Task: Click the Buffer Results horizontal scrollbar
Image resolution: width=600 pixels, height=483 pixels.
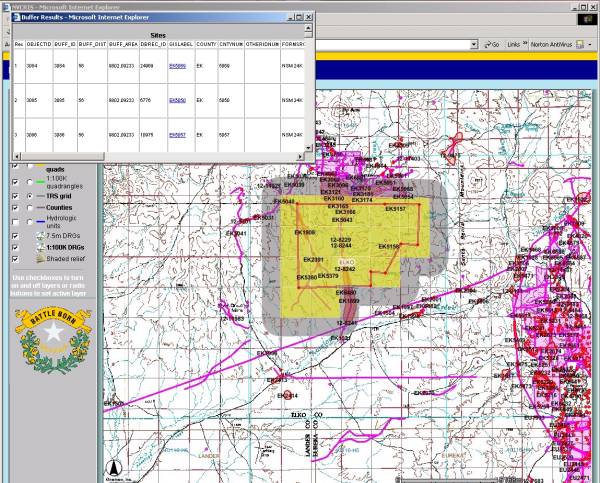Action: click(x=150, y=156)
